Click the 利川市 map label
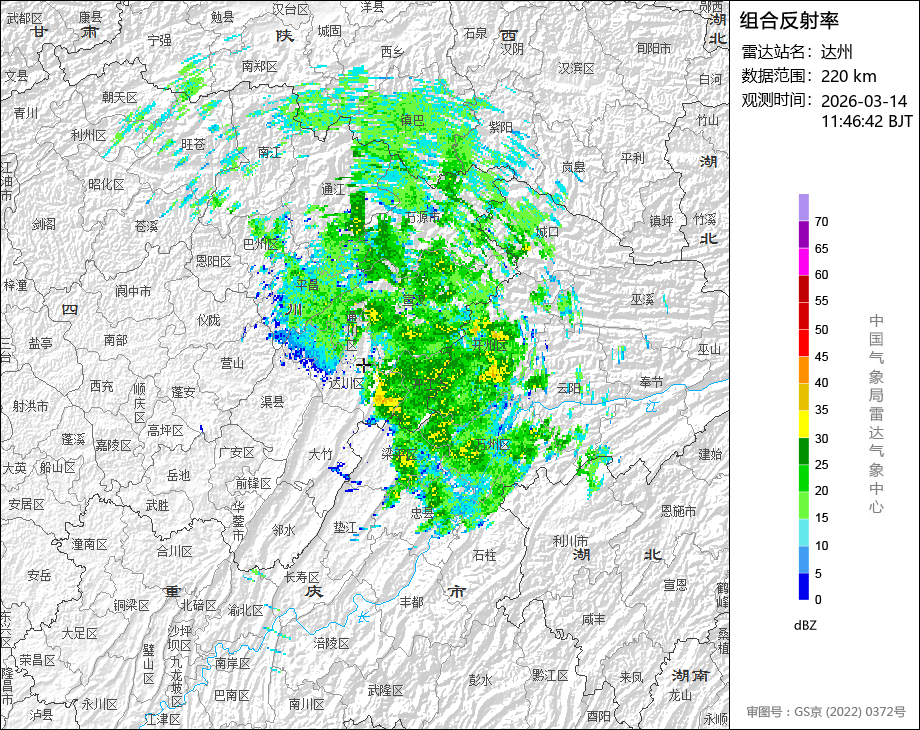Viewport: 920px width, 730px height. click(571, 540)
